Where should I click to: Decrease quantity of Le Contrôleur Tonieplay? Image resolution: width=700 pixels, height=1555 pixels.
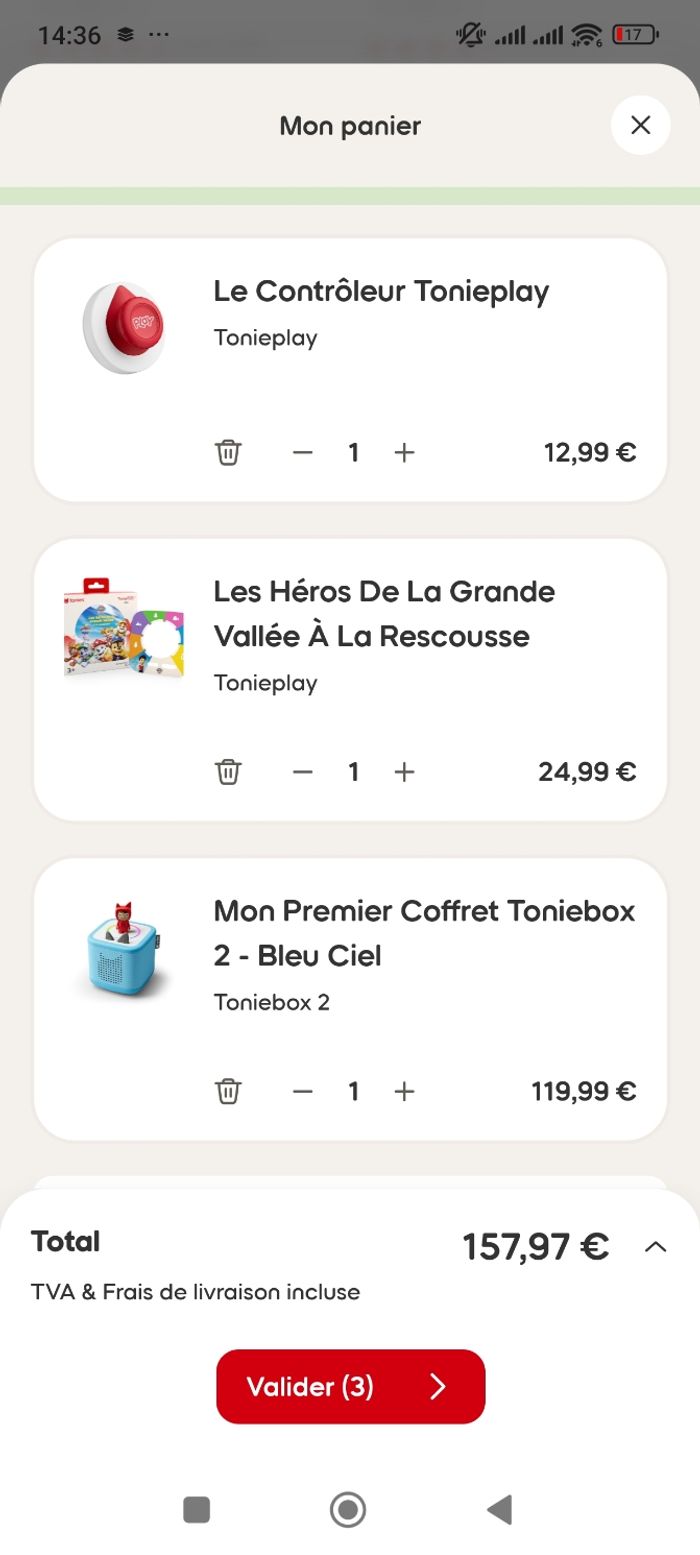[303, 453]
